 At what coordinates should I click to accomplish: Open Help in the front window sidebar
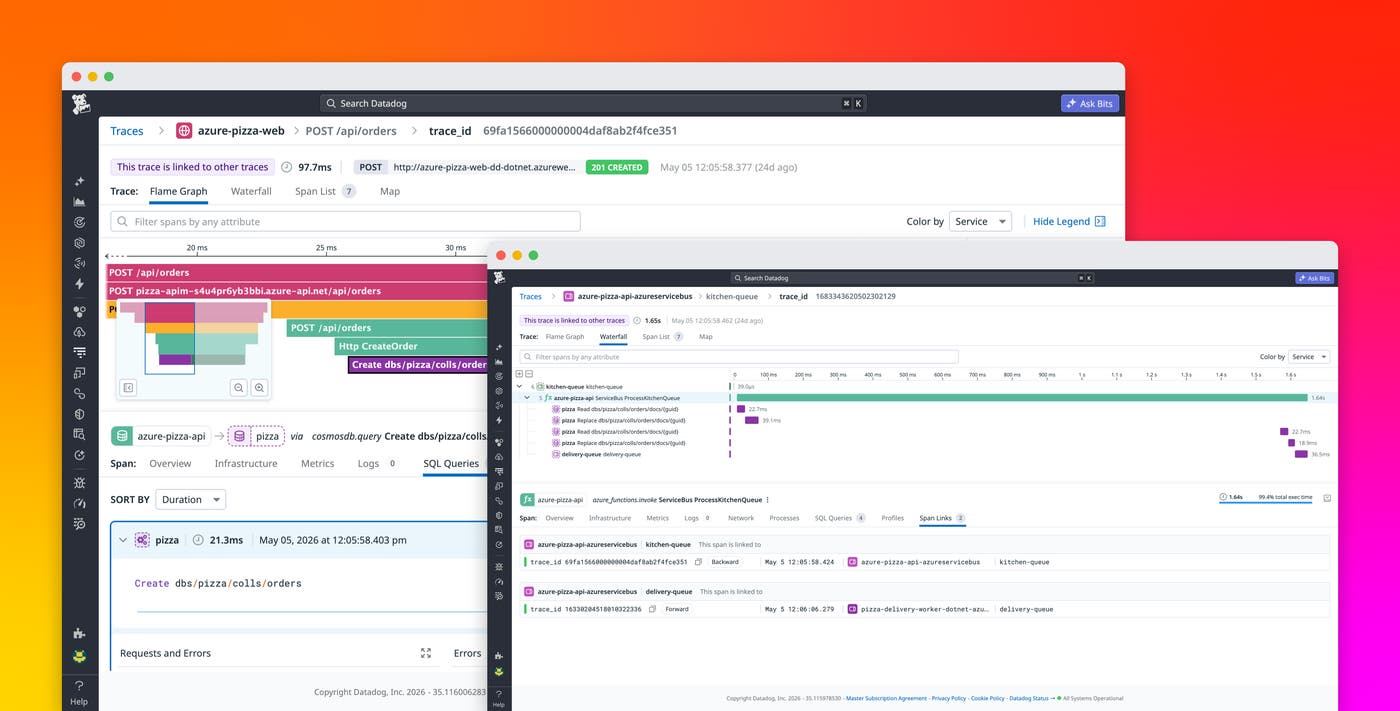(499, 698)
